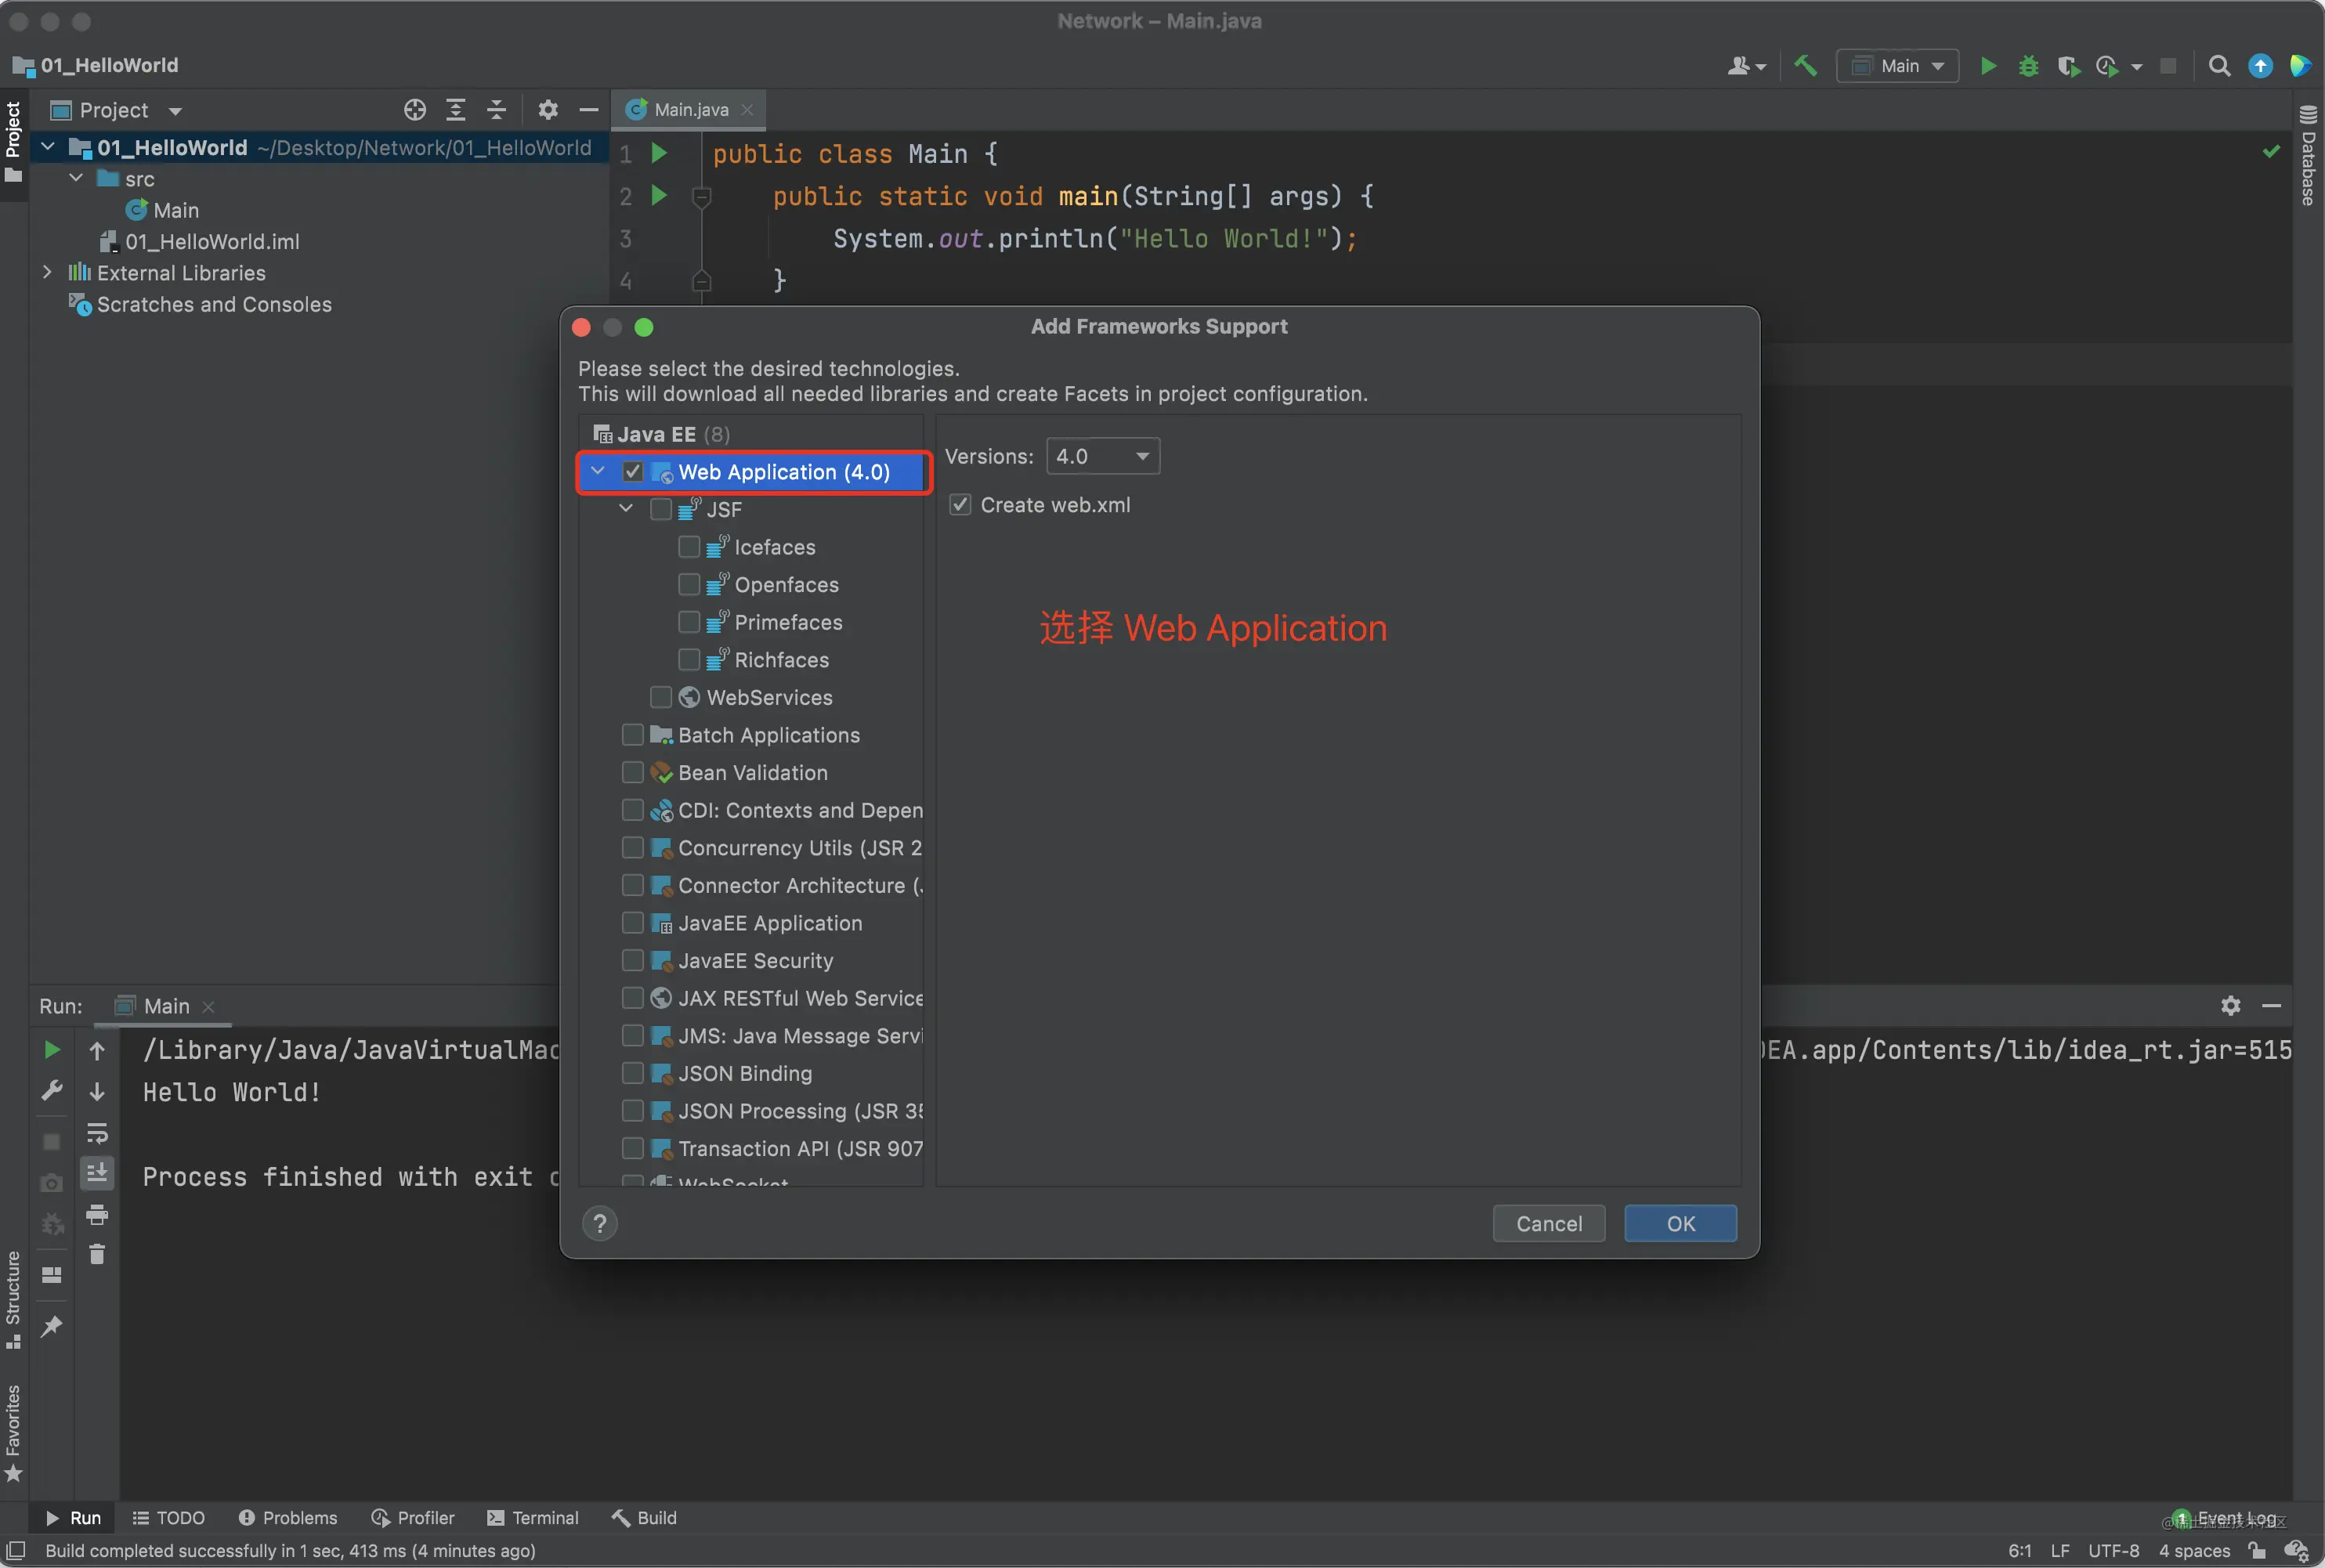Enable the Icefaces checkbox
The width and height of the screenshot is (2325, 1568).
pyautogui.click(x=689, y=547)
